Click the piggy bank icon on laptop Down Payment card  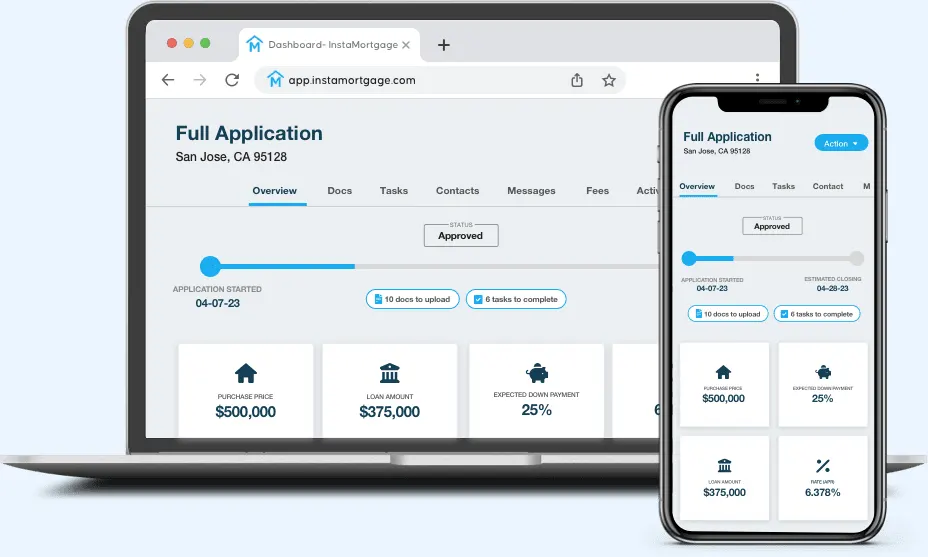[536, 372]
